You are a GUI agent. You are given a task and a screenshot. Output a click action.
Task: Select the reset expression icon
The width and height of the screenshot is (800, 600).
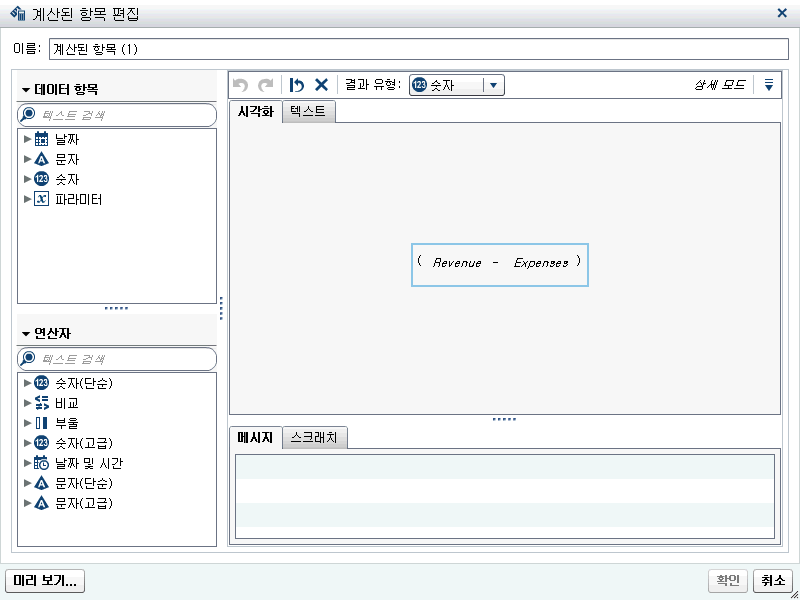pyautogui.click(x=296, y=85)
